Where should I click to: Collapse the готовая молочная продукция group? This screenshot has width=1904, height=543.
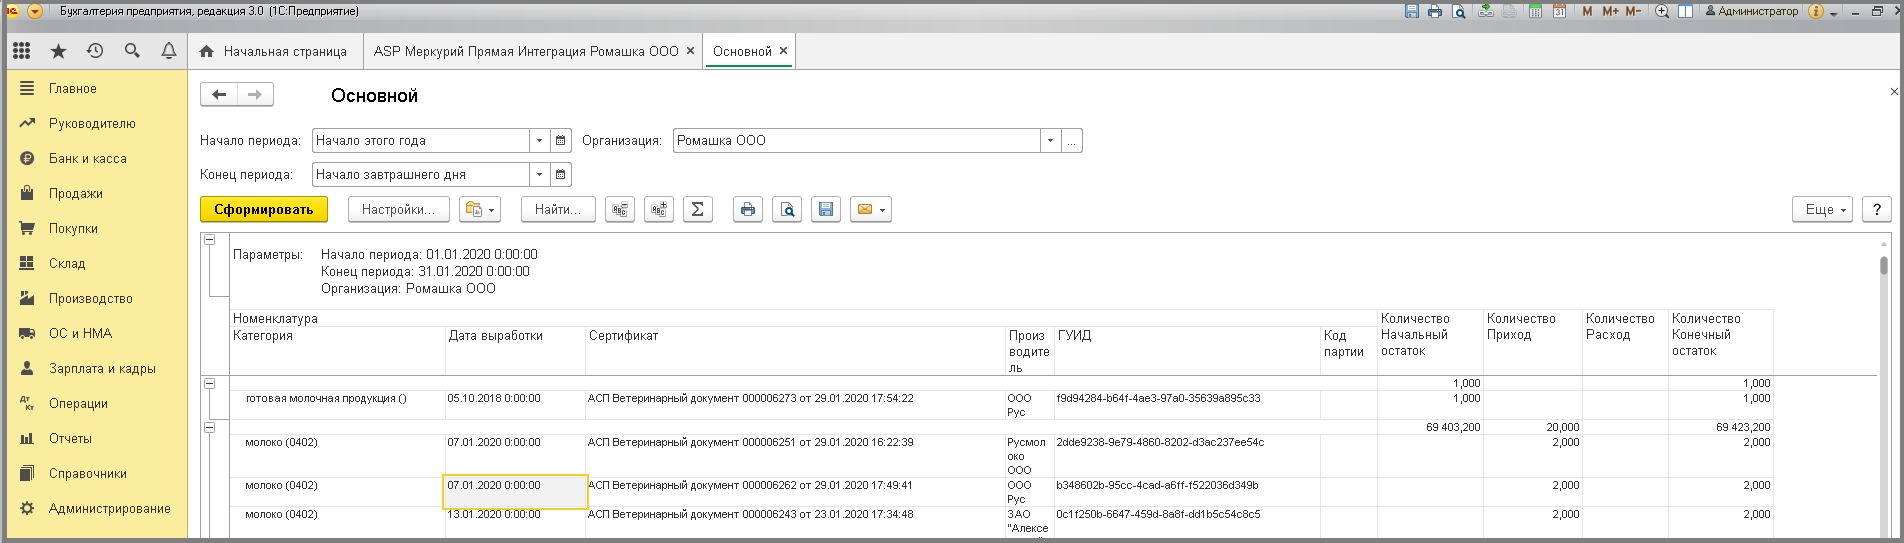tap(209, 383)
